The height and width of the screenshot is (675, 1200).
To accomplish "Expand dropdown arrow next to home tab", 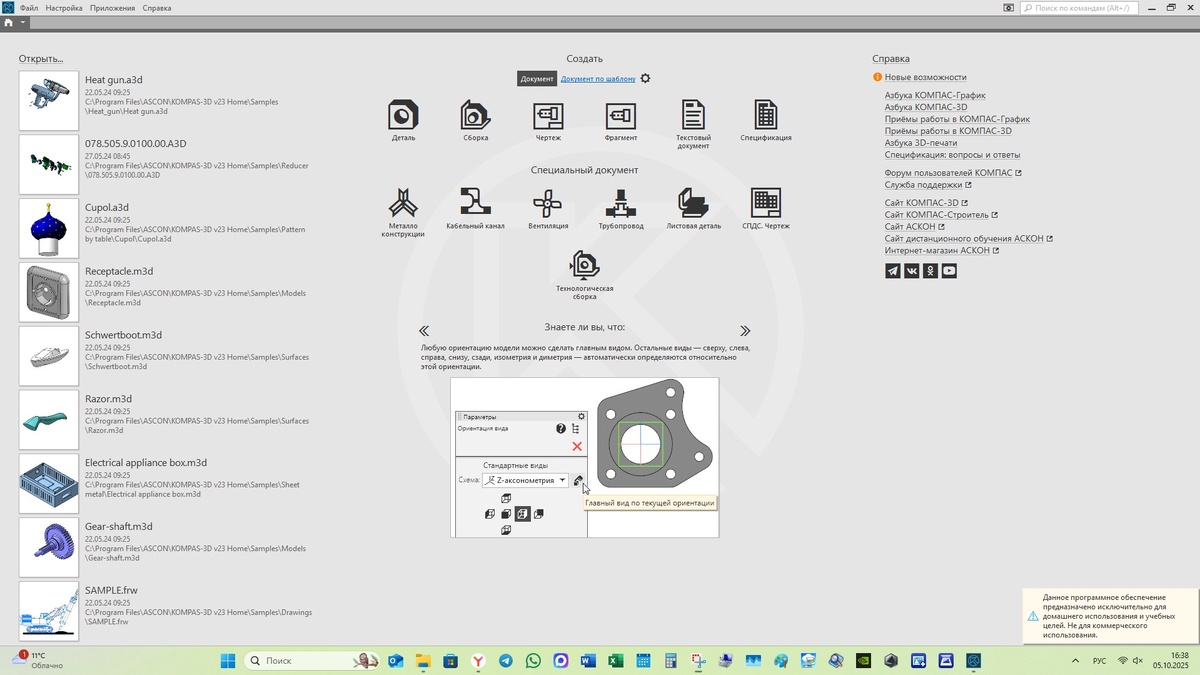I will coord(22,22).
